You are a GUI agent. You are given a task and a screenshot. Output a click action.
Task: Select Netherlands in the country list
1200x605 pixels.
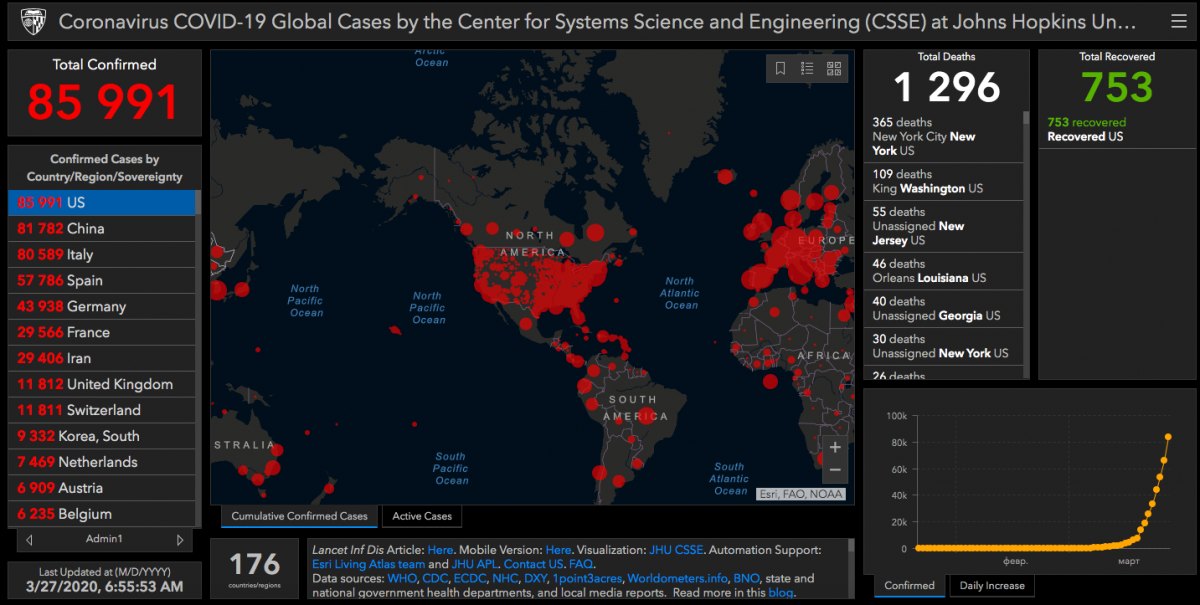(101, 462)
